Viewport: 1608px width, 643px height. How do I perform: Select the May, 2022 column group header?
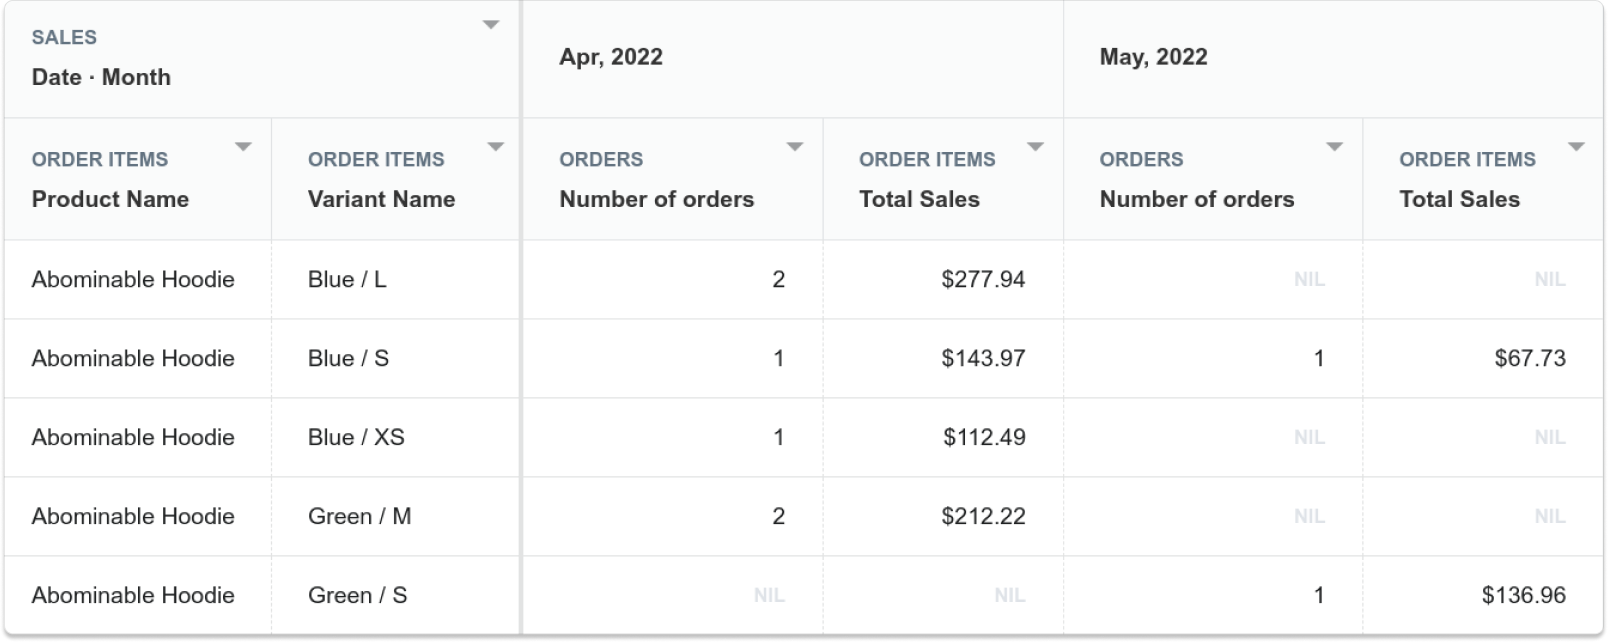pyautogui.click(x=1153, y=57)
